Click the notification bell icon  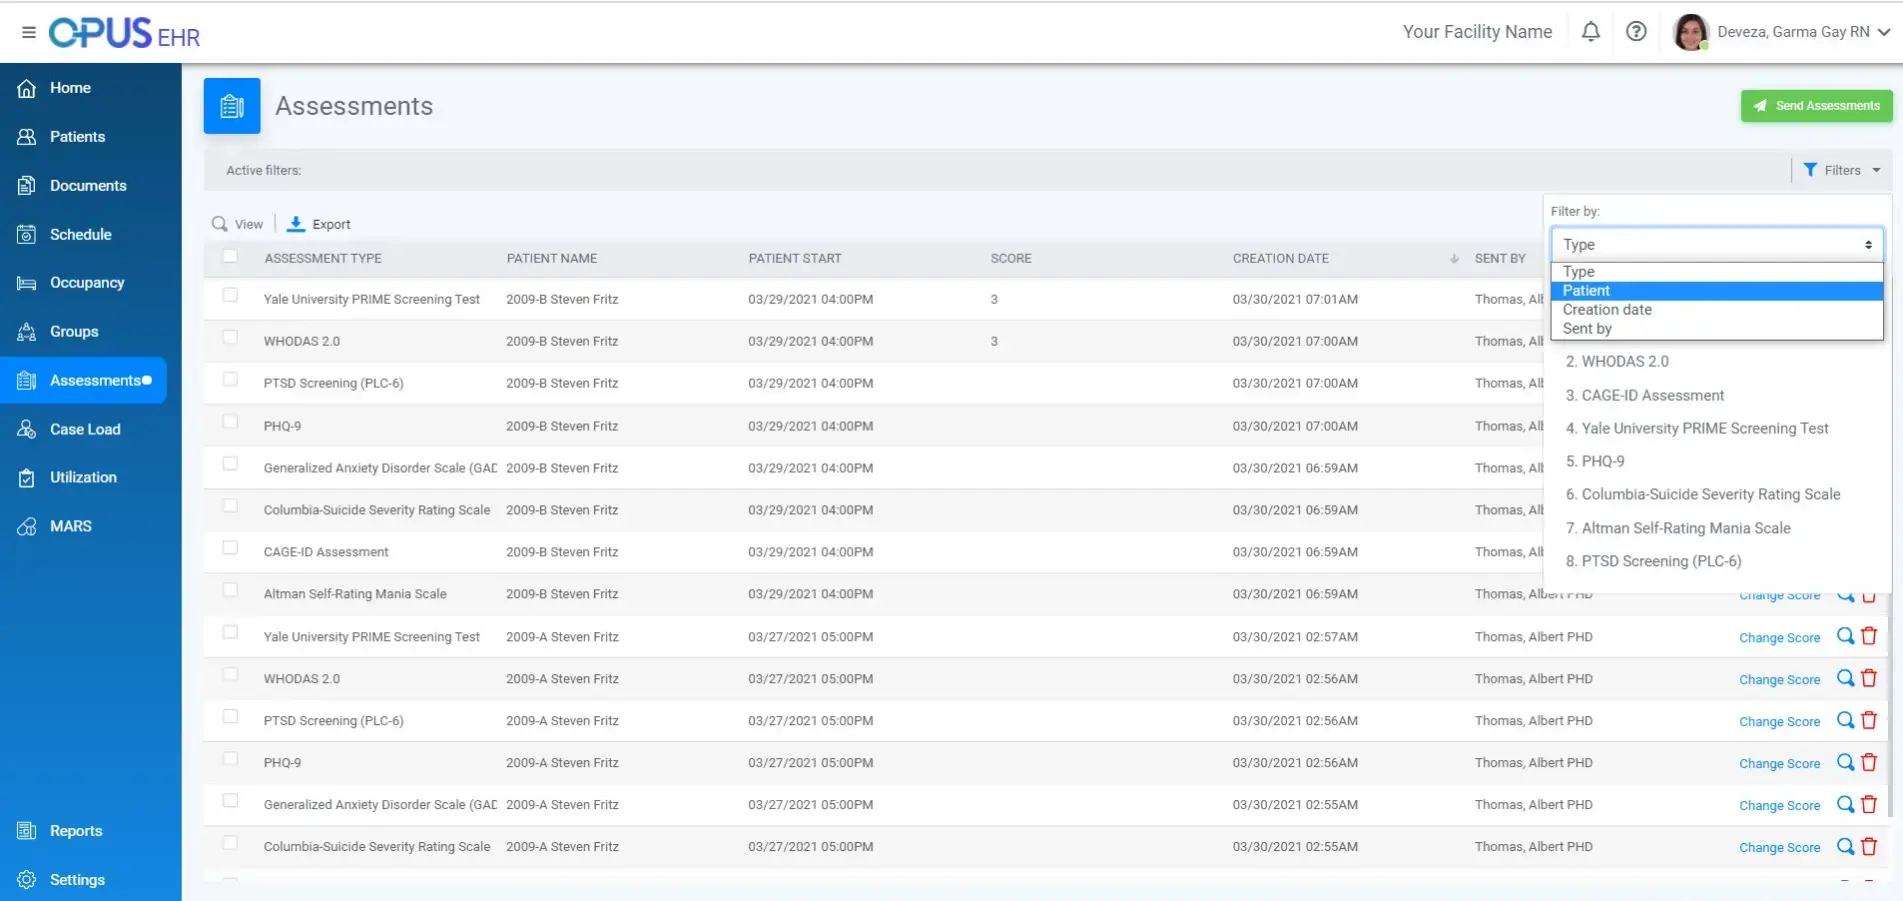pos(1590,31)
